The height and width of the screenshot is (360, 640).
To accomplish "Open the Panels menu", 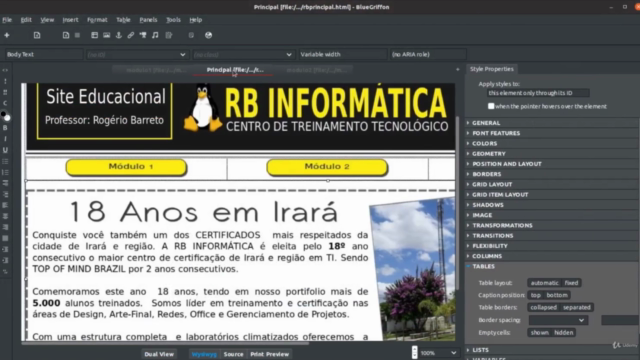I will coord(148,20).
